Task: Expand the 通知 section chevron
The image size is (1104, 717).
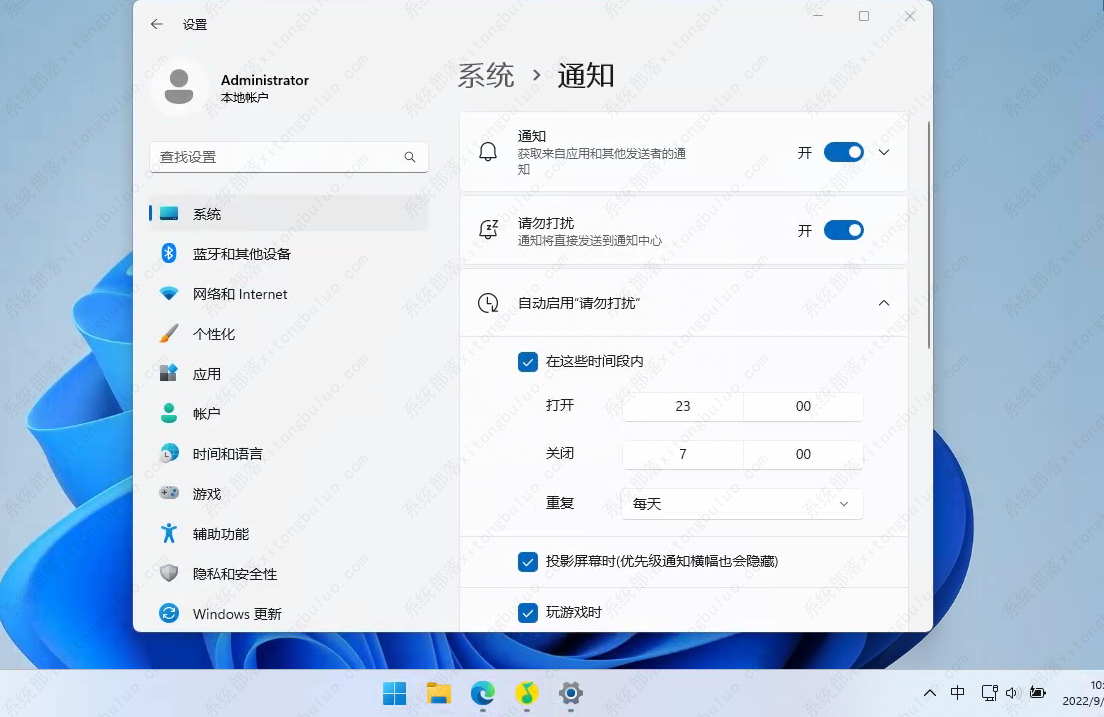Action: [883, 152]
